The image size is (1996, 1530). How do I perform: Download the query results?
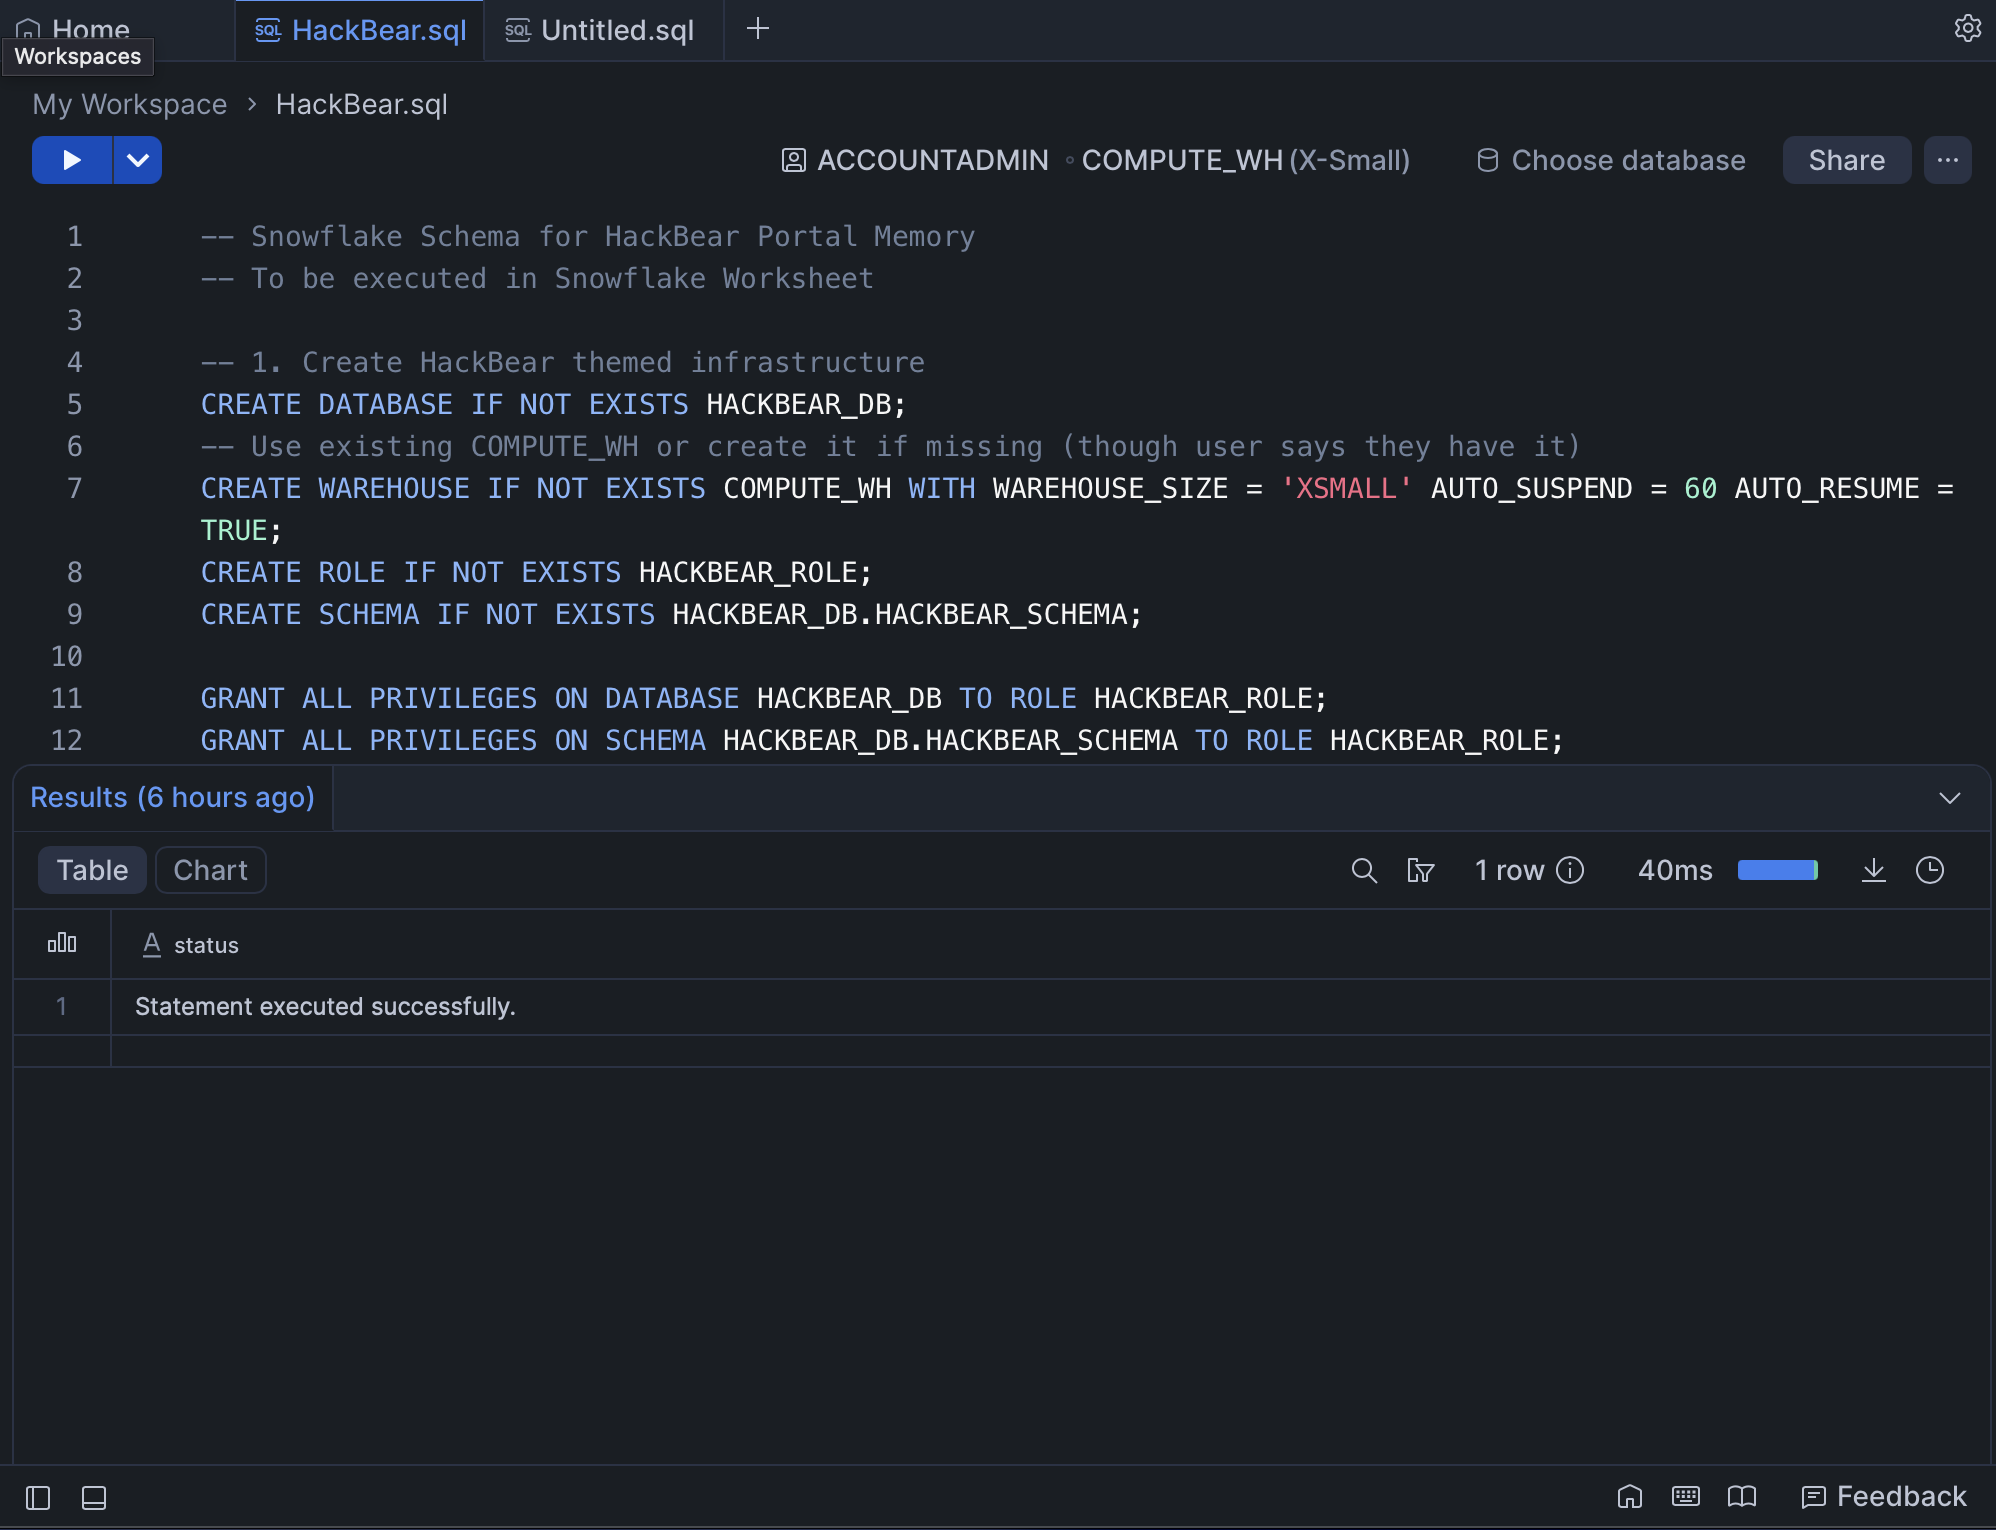pyautogui.click(x=1873, y=870)
